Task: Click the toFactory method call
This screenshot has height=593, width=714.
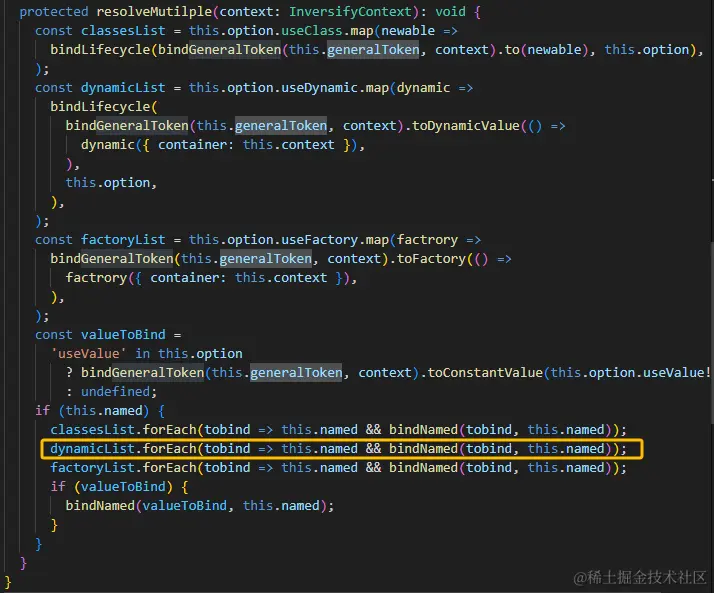Action: 431,259
